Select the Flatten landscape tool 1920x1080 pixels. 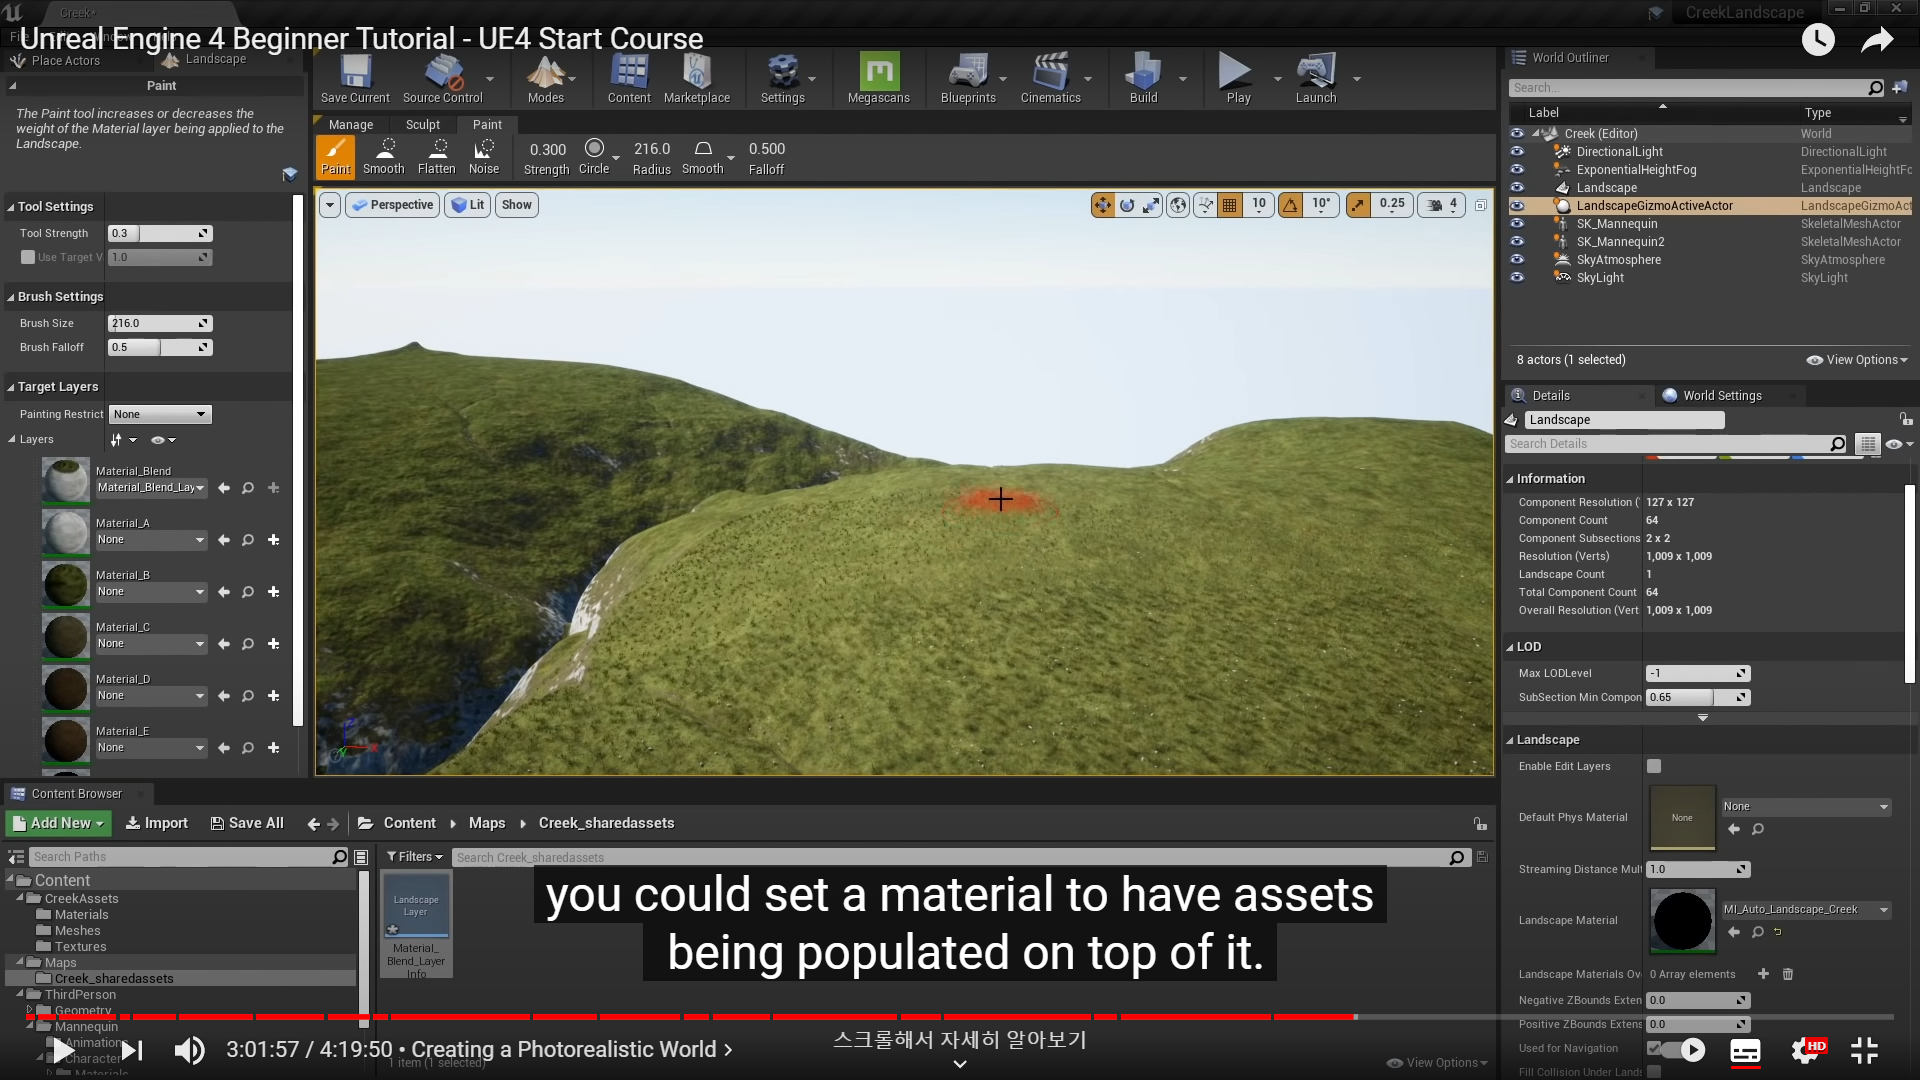pos(436,156)
